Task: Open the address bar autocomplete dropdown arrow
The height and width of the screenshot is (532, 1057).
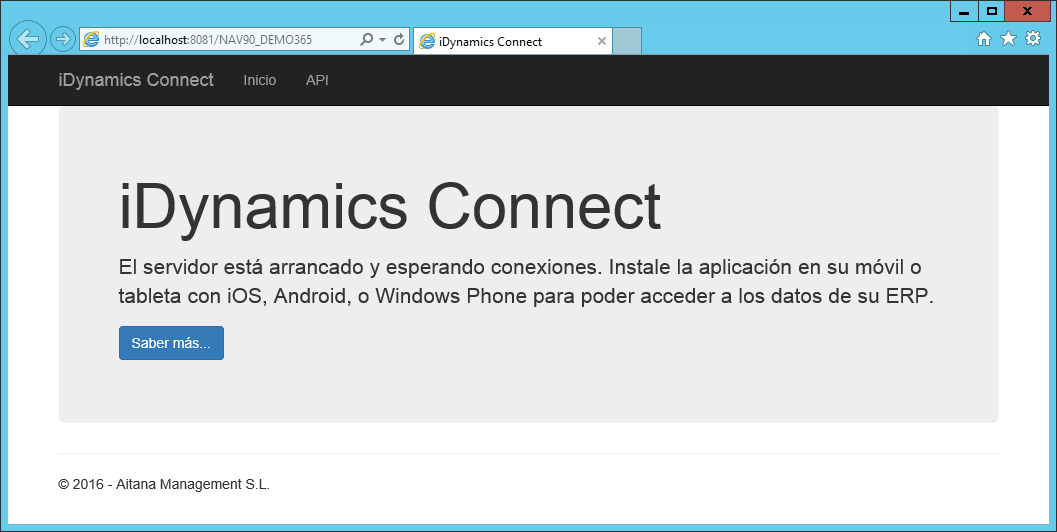Action: point(382,40)
